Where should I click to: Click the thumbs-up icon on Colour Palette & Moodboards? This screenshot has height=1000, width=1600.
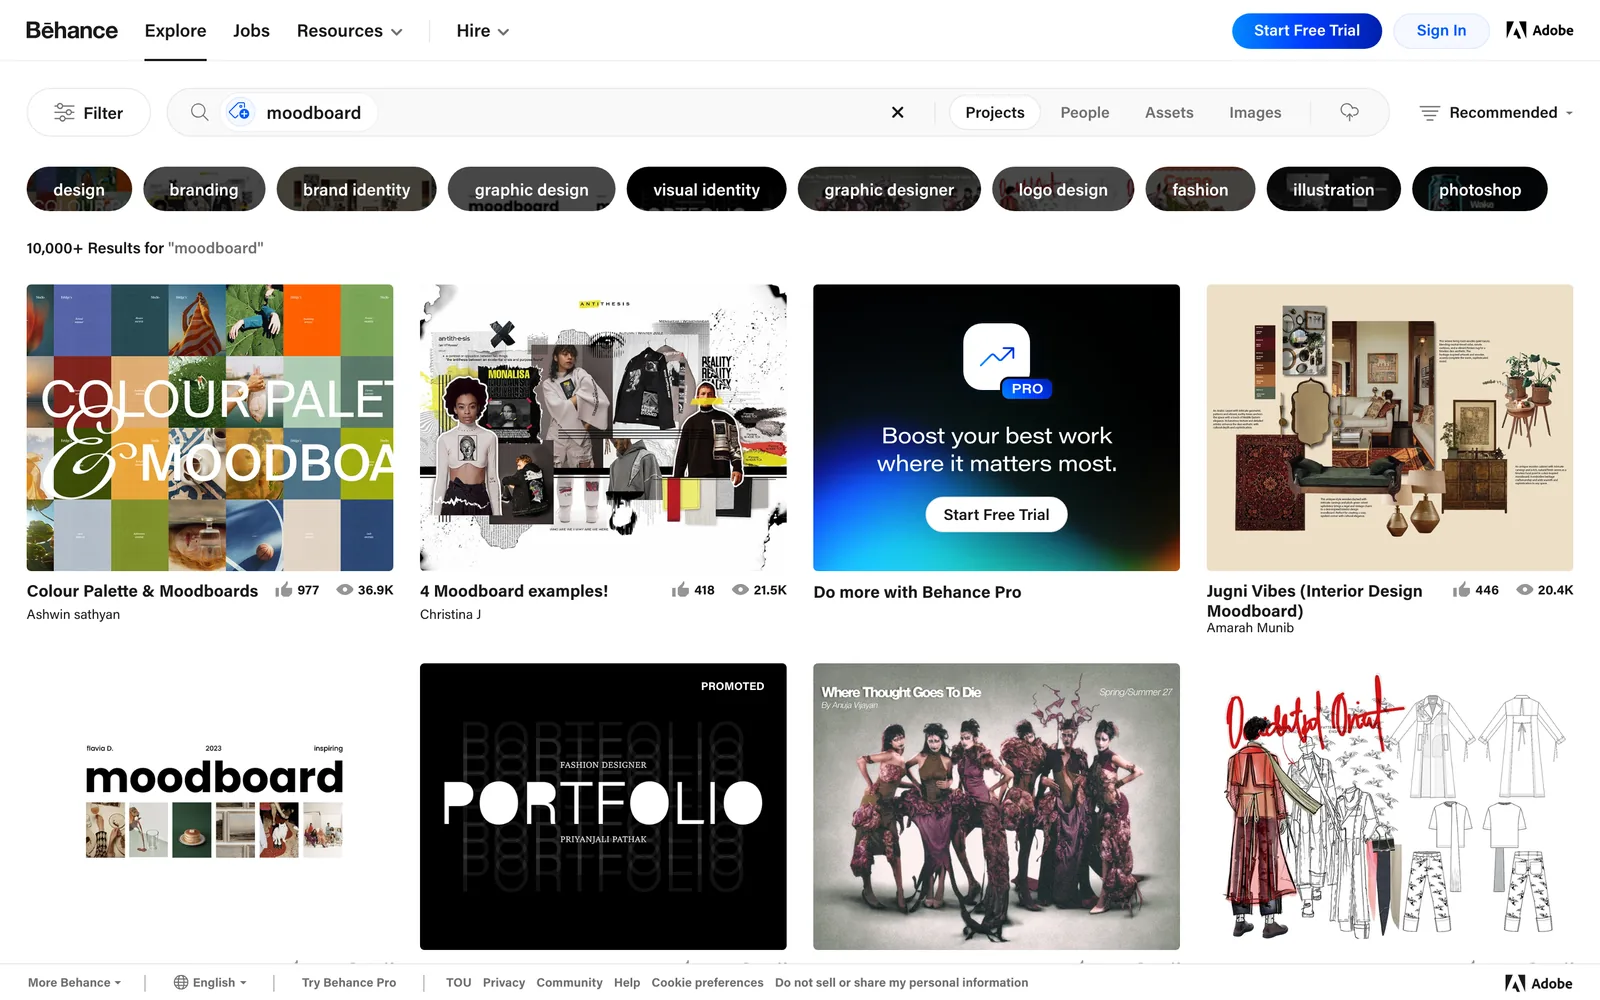click(x=284, y=590)
